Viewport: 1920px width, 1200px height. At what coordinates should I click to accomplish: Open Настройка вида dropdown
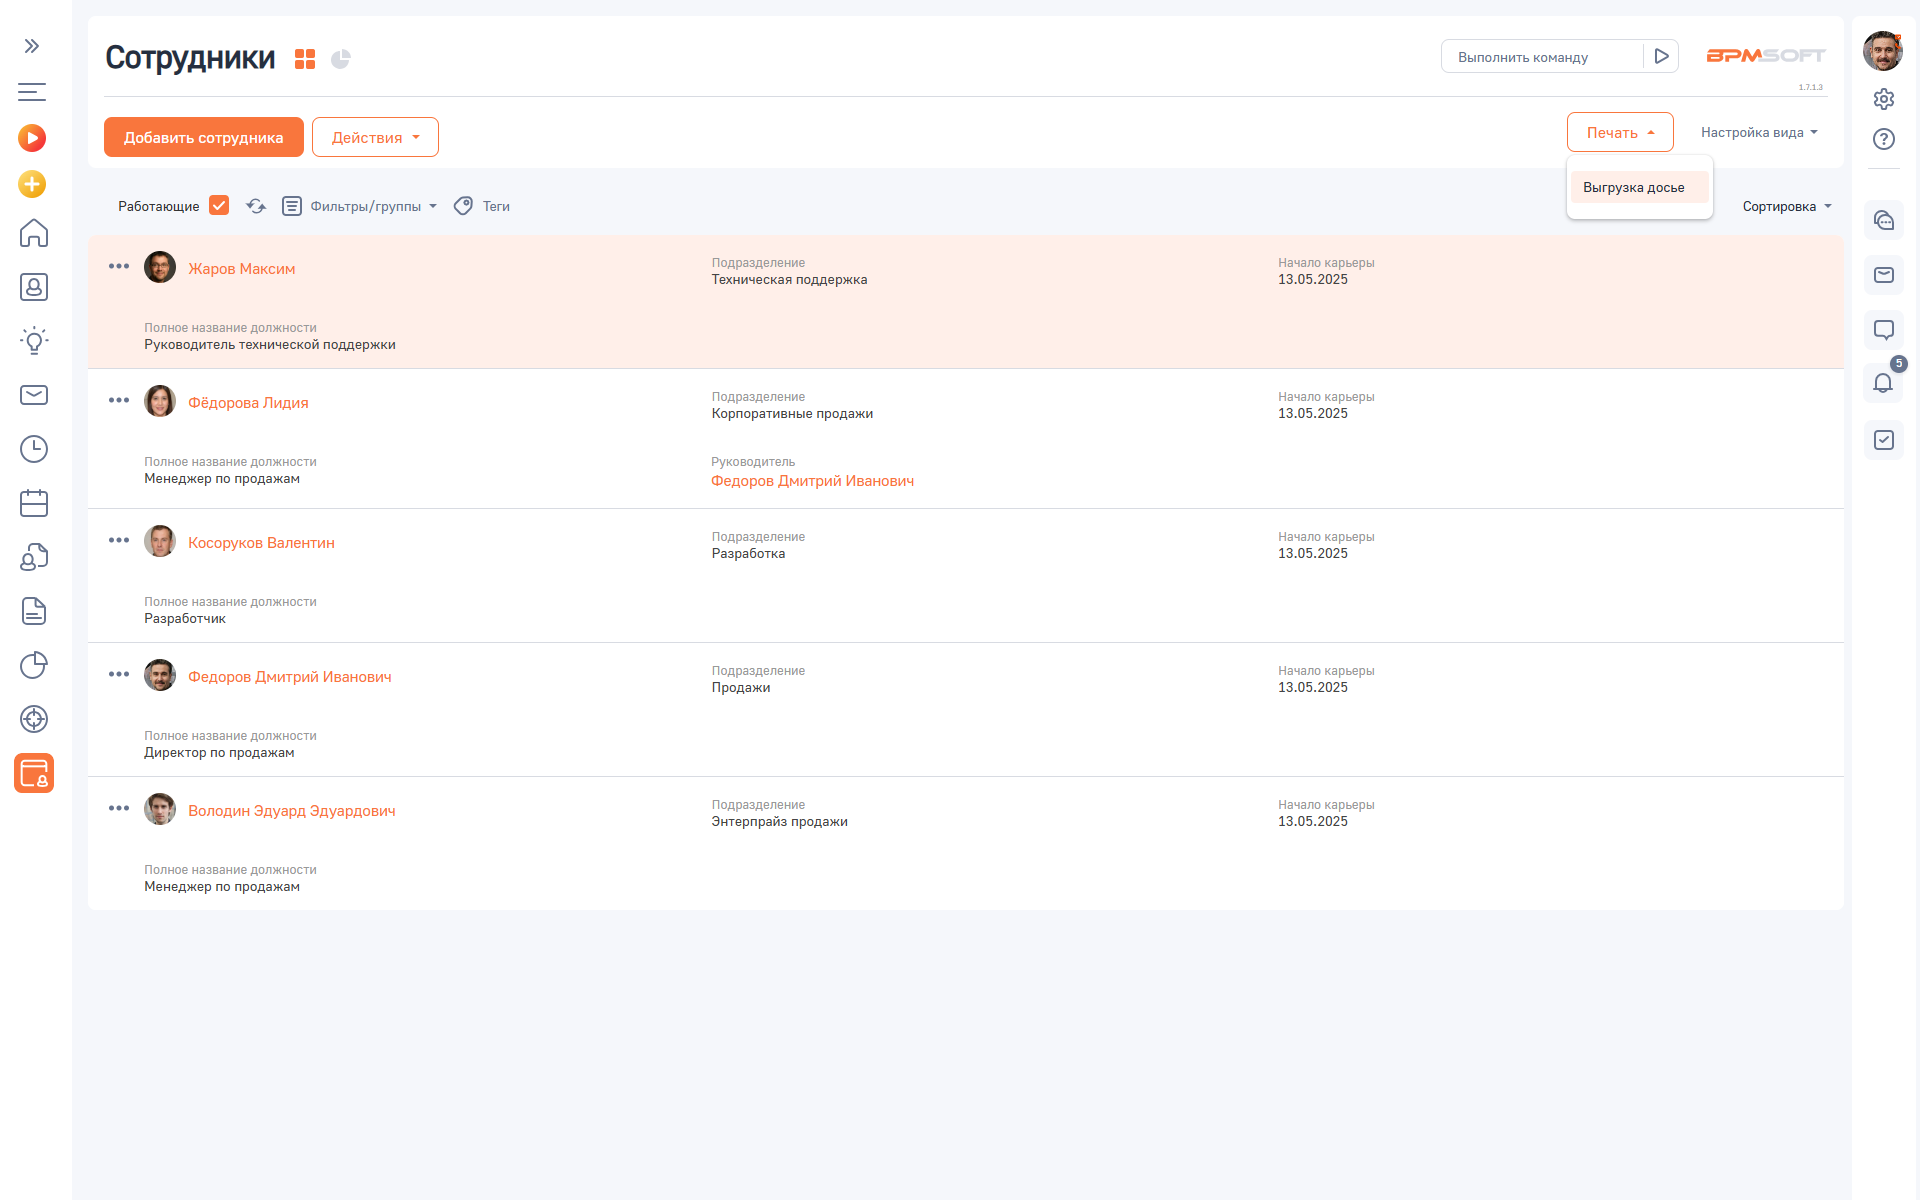click(1758, 133)
